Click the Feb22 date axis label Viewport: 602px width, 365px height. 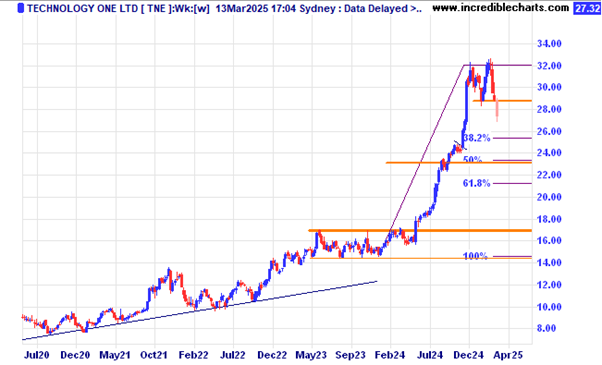[194, 355]
